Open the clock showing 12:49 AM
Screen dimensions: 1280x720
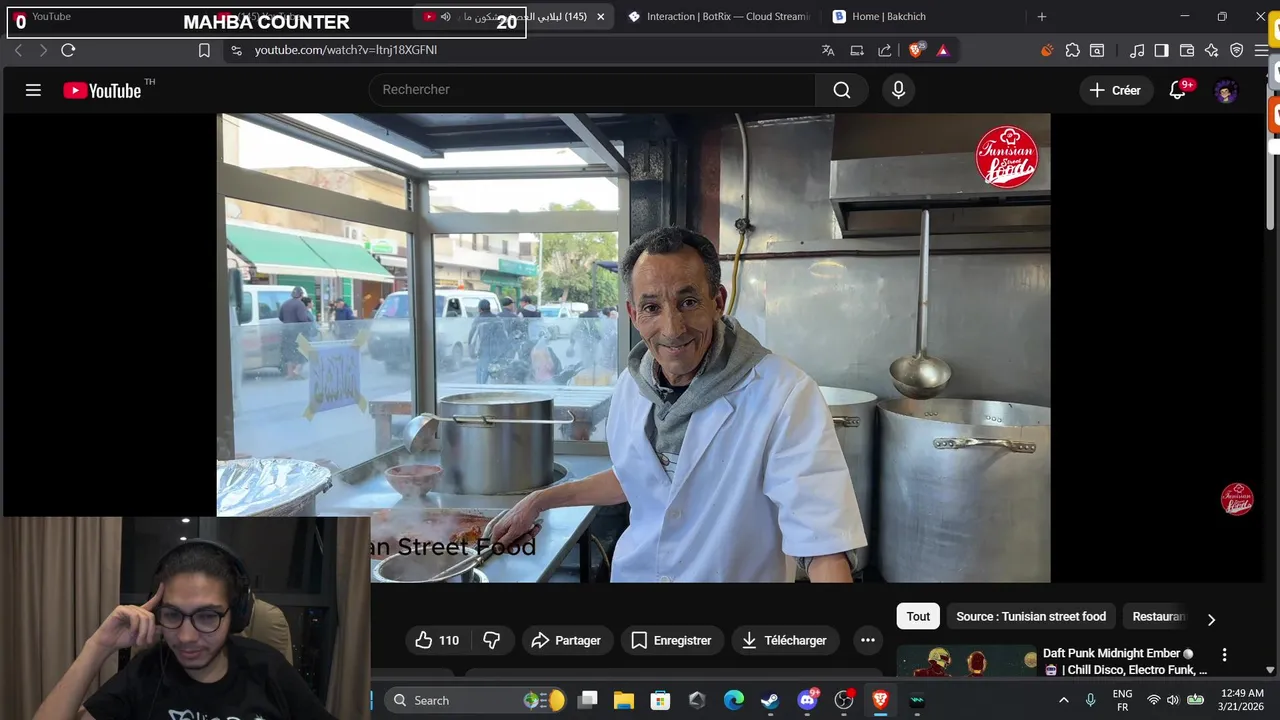[x=1241, y=700]
